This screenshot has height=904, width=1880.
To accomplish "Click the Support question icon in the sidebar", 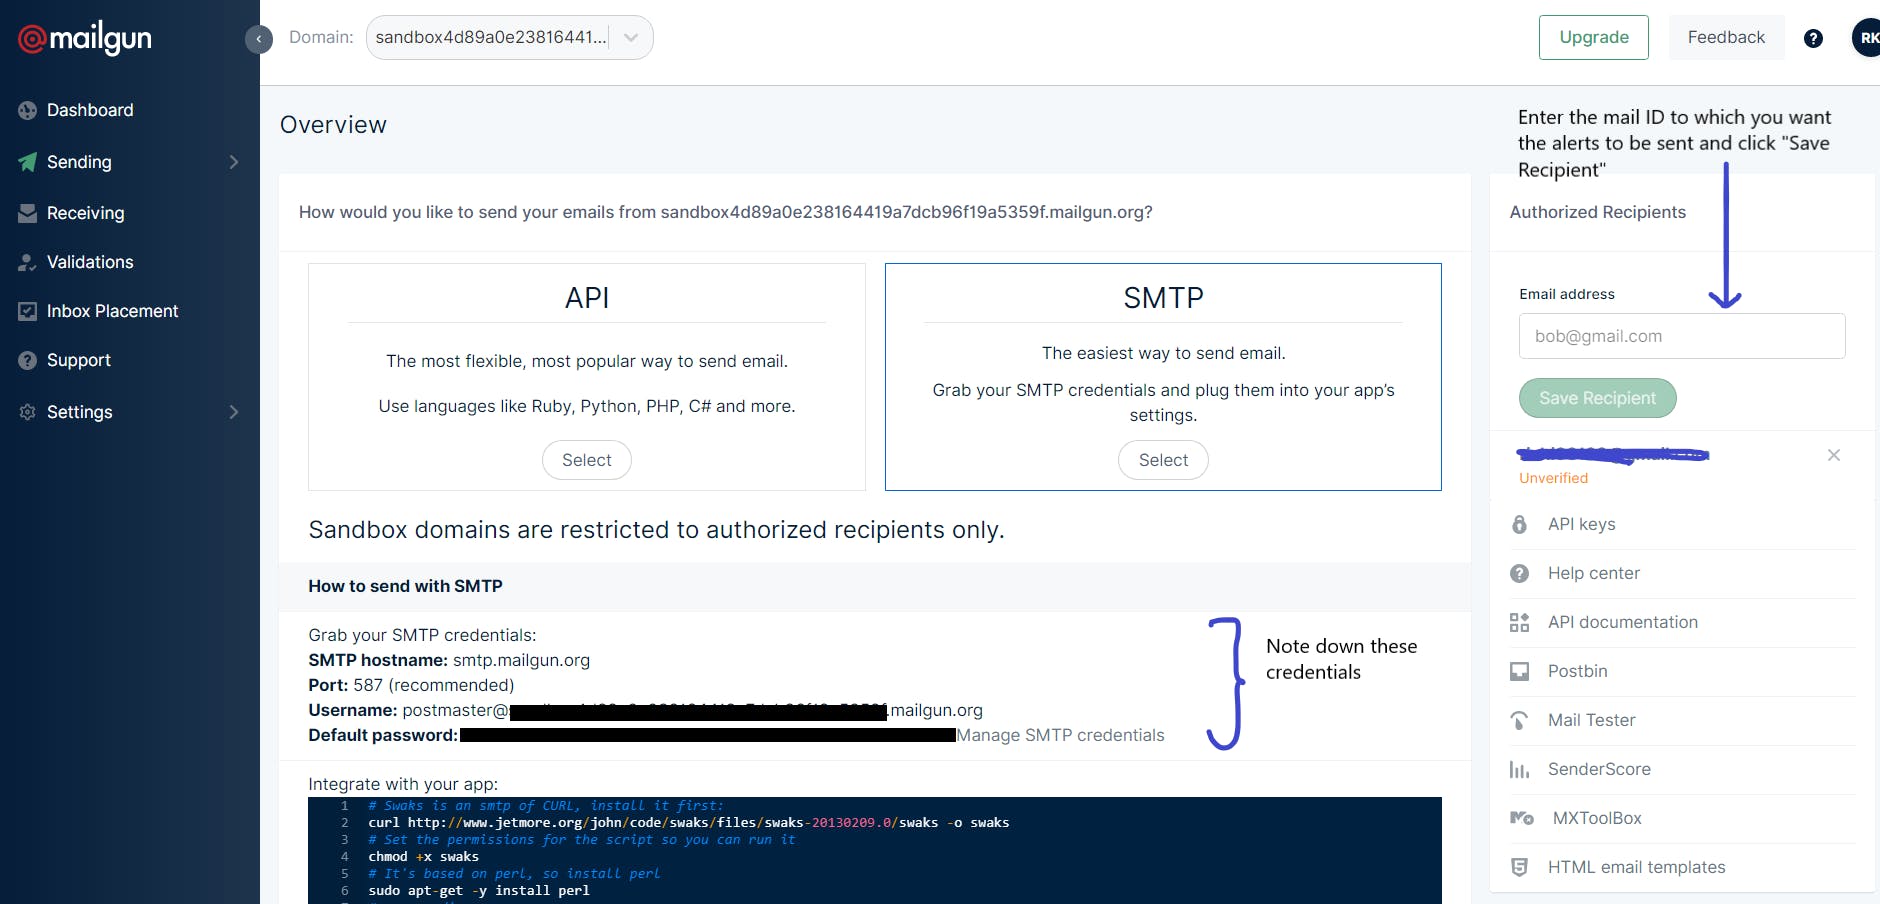I will point(27,360).
